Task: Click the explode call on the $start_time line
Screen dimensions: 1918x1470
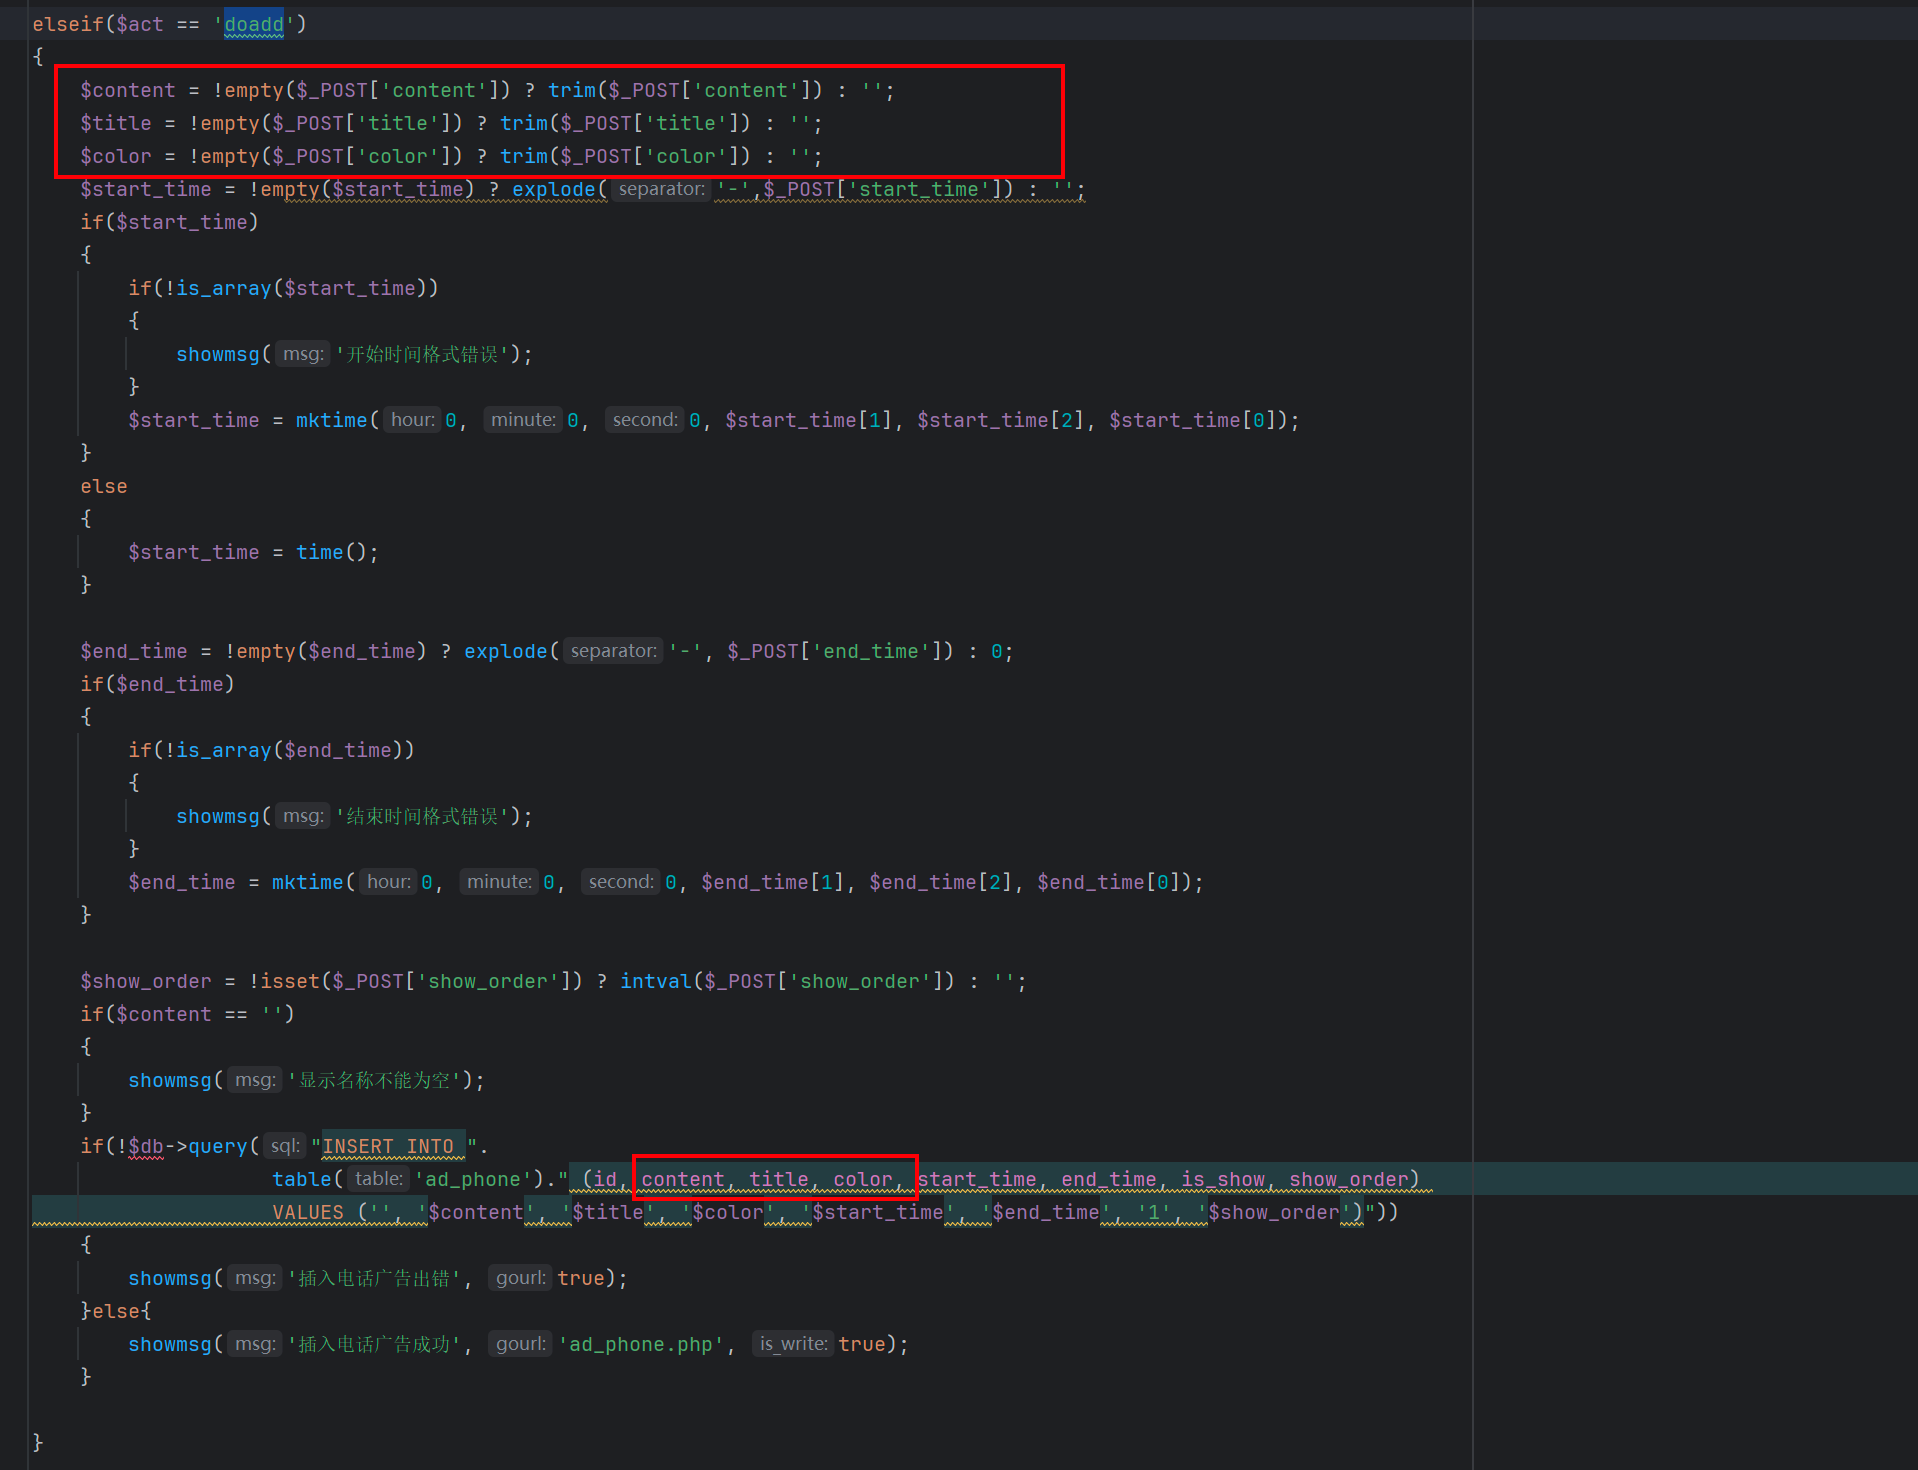Action: tap(553, 189)
